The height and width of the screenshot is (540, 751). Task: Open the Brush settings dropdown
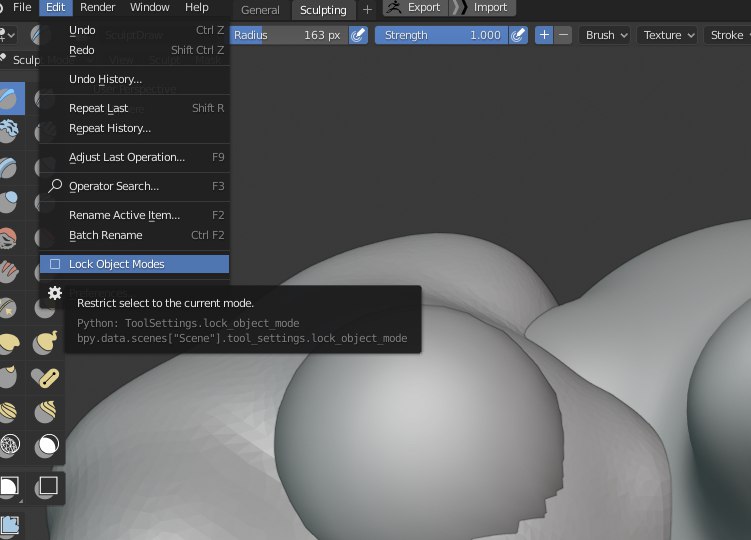tap(604, 35)
